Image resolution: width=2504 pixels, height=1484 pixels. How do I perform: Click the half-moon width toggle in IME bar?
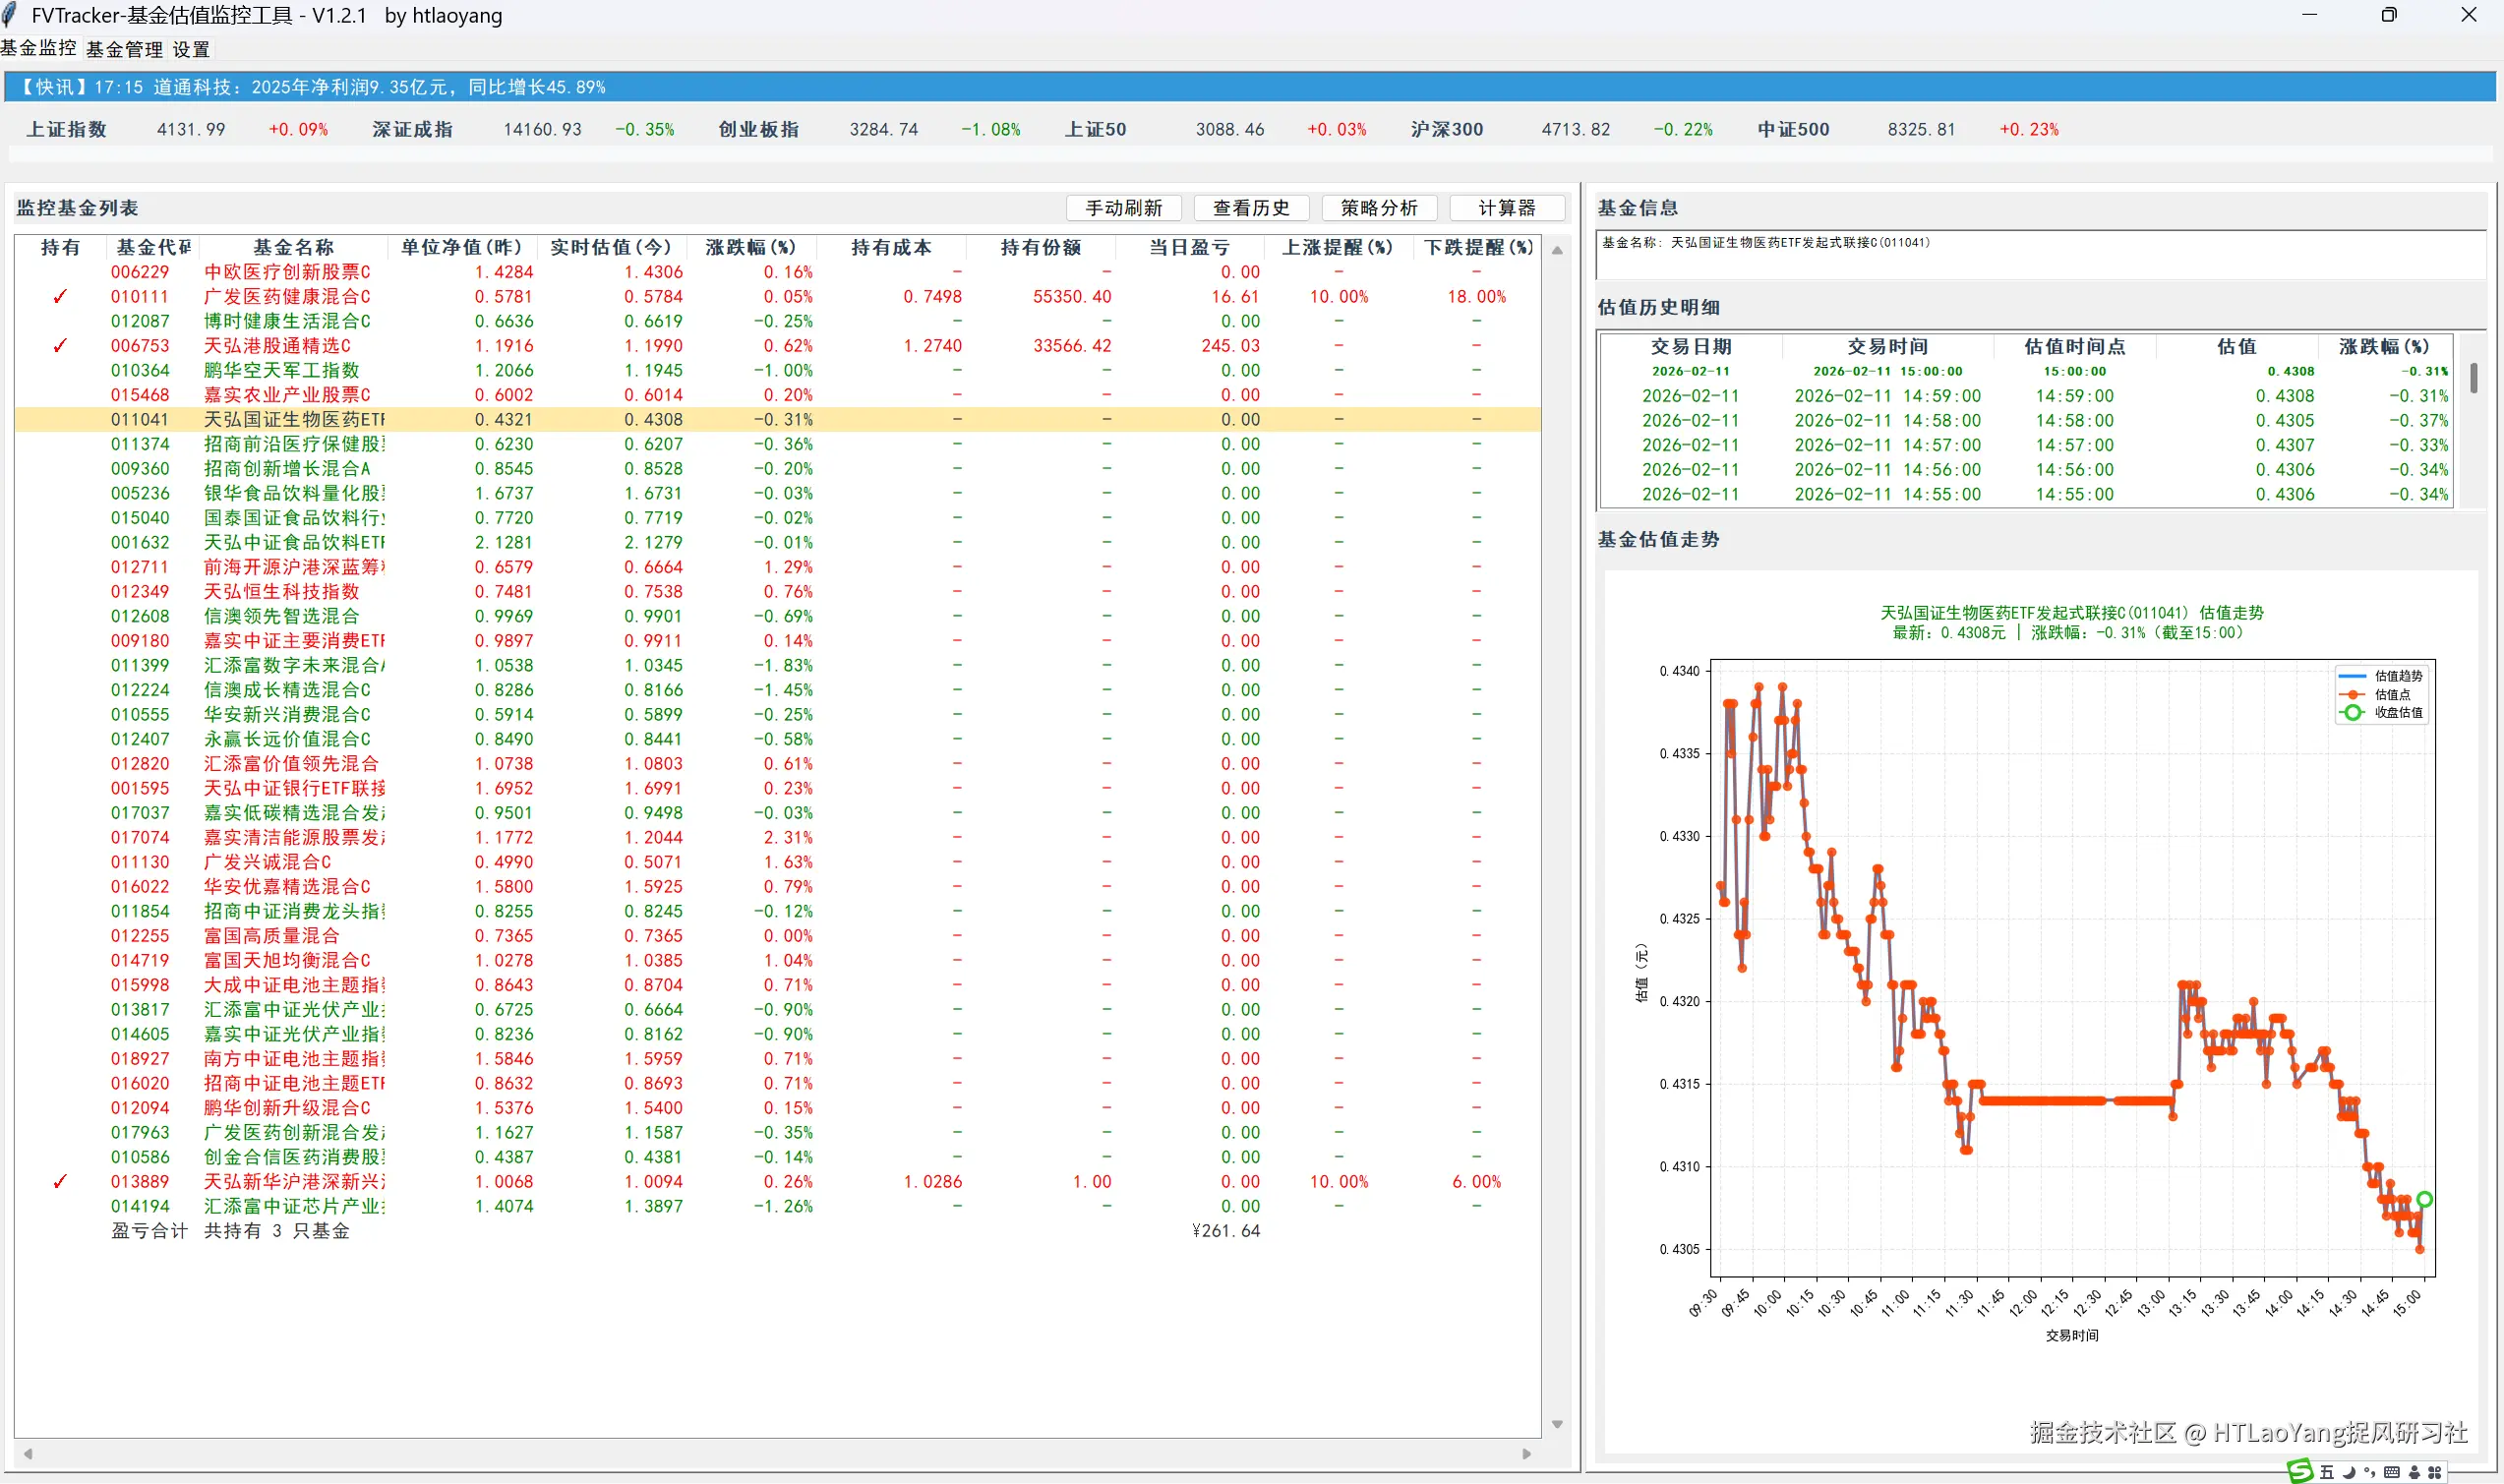point(2350,1473)
